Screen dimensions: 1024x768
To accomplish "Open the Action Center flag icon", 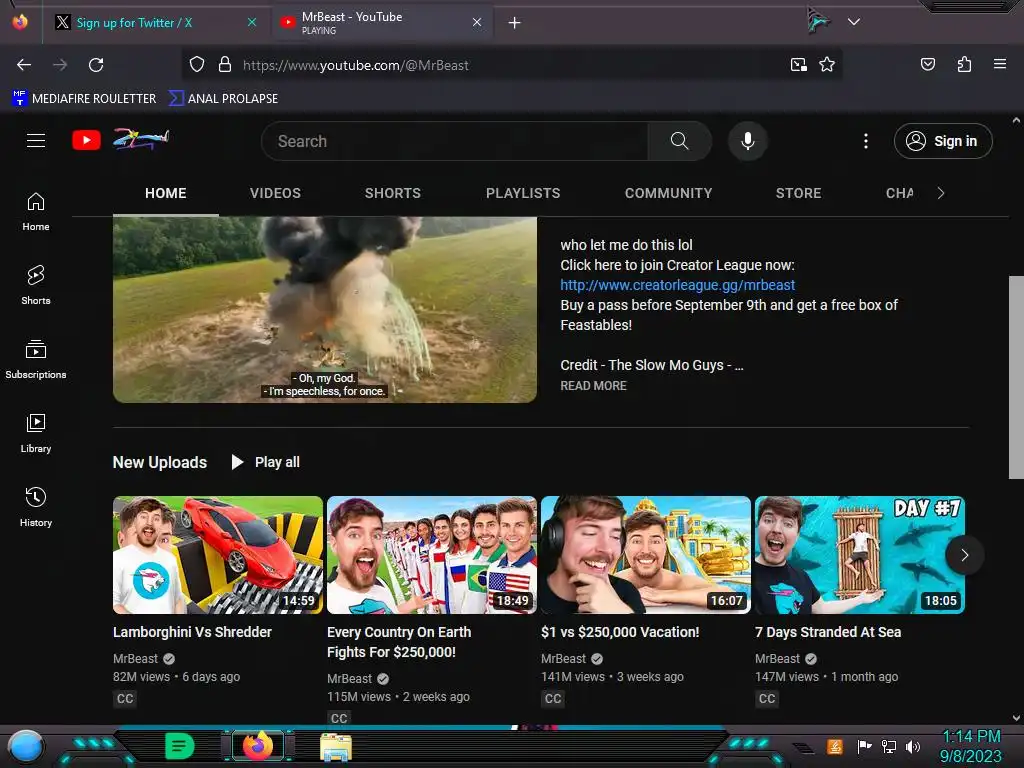I will coord(865,746).
